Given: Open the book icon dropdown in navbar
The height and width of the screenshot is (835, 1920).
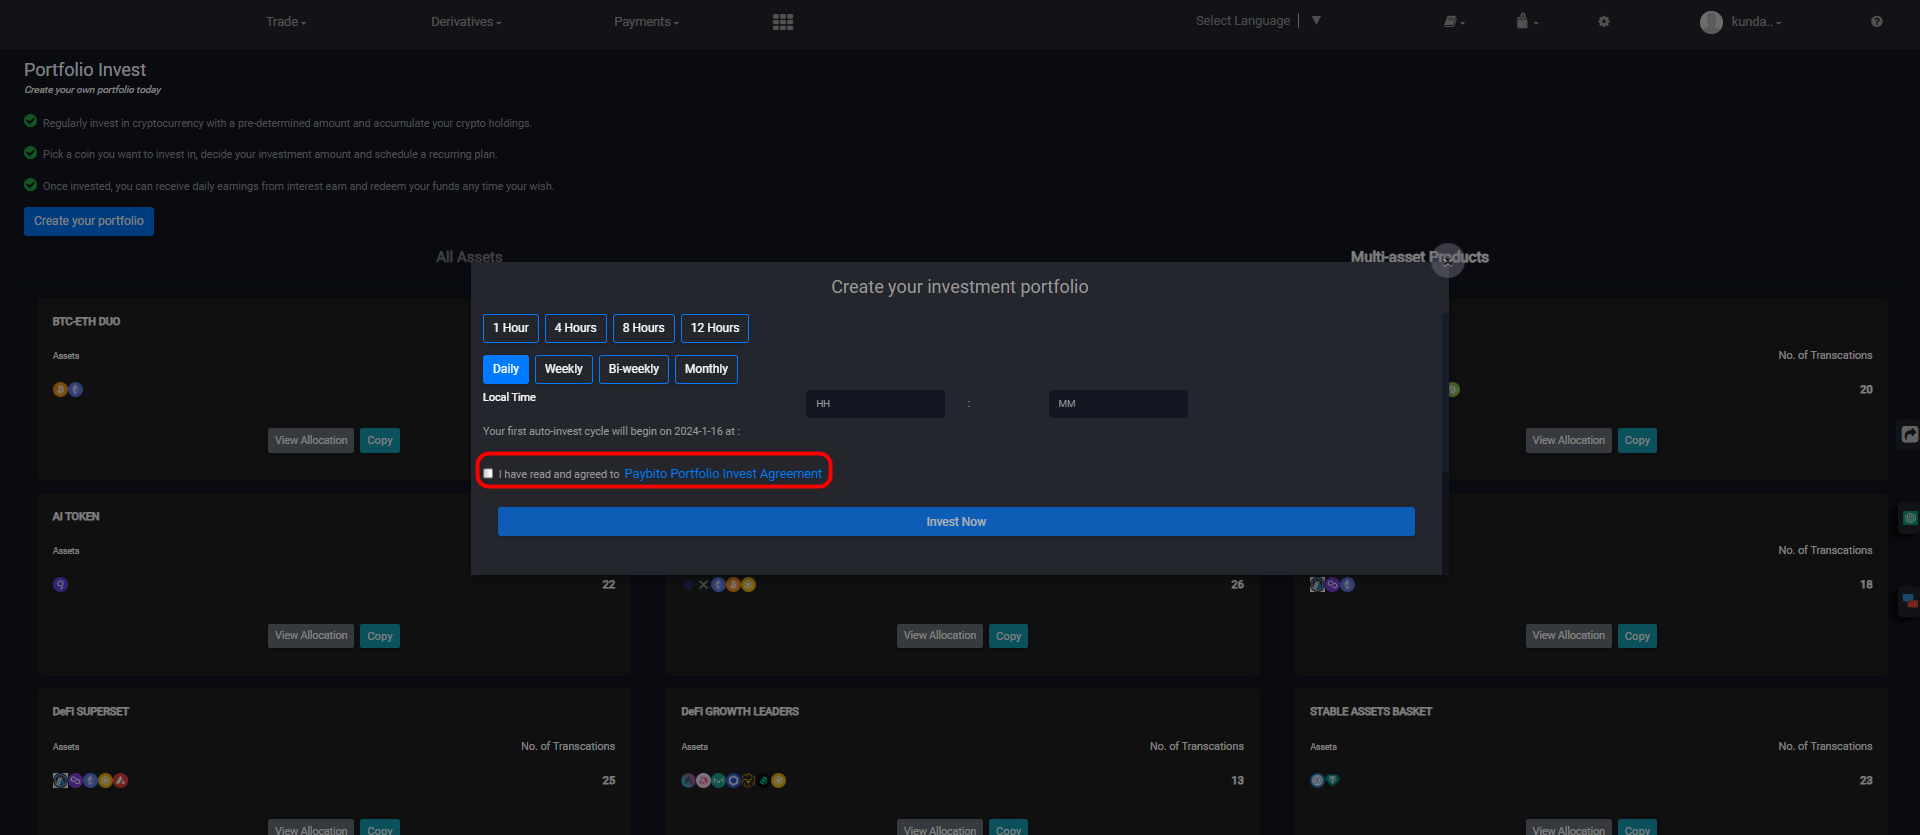Looking at the screenshot, I should click(x=1452, y=22).
